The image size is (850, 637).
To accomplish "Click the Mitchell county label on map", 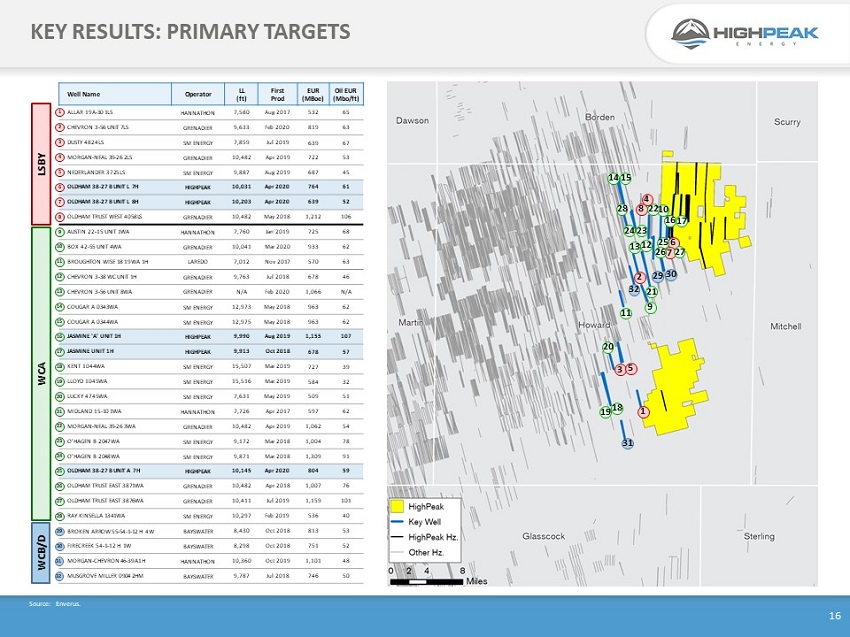I will coord(785,326).
